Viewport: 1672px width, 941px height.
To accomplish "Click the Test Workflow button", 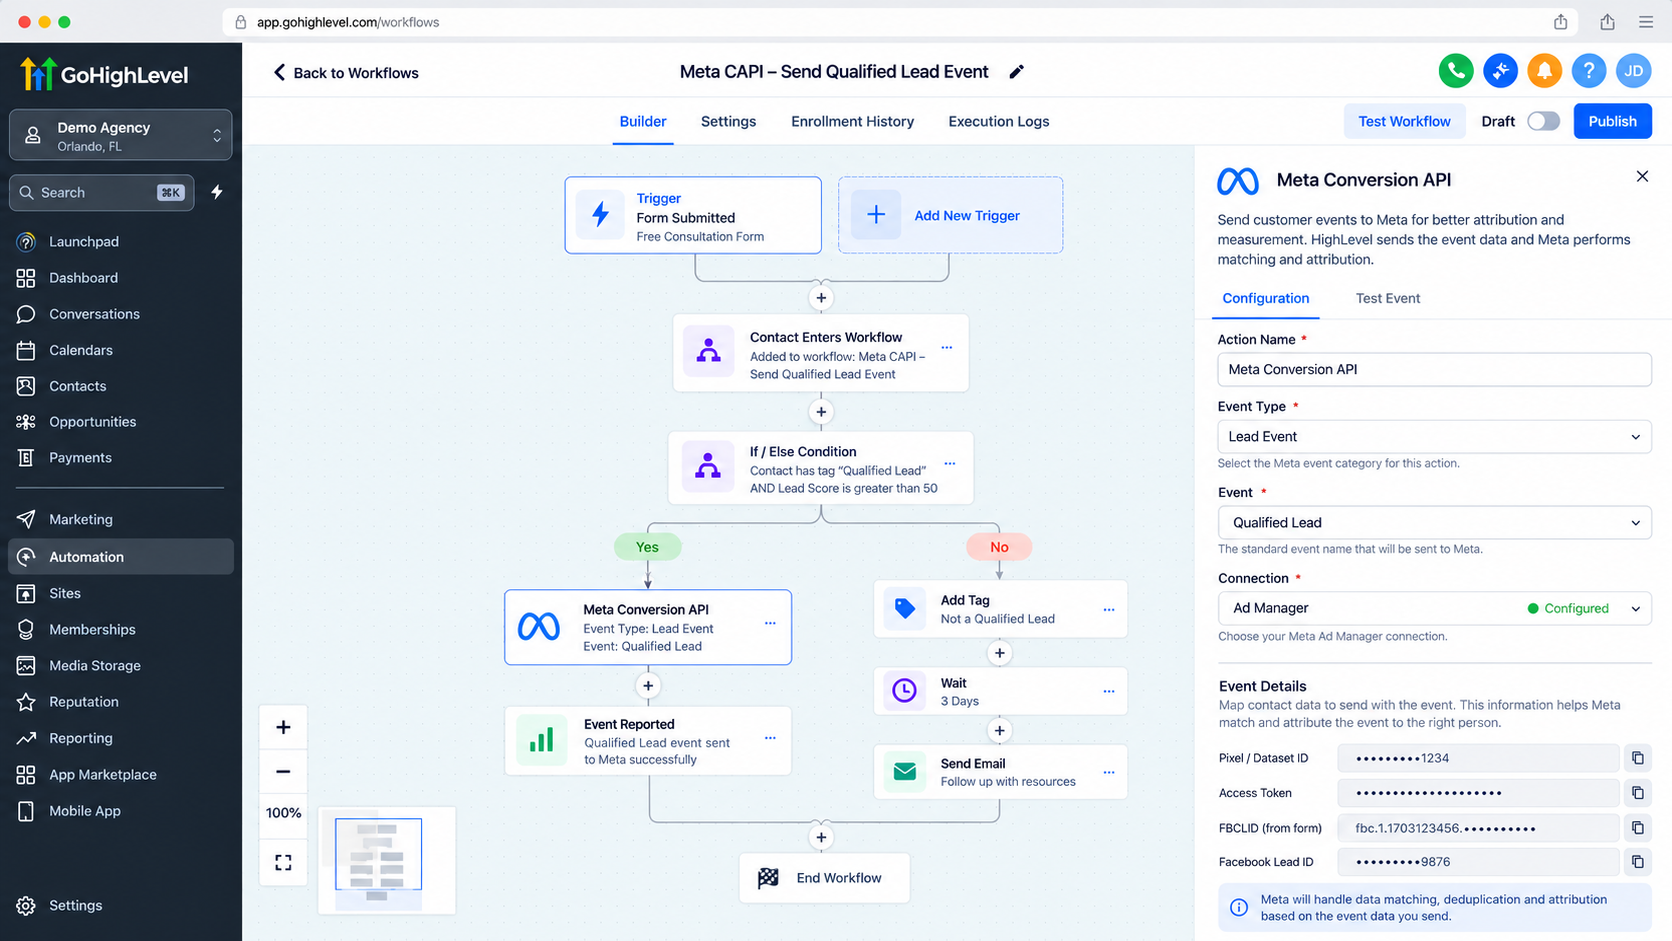I will 1404,121.
